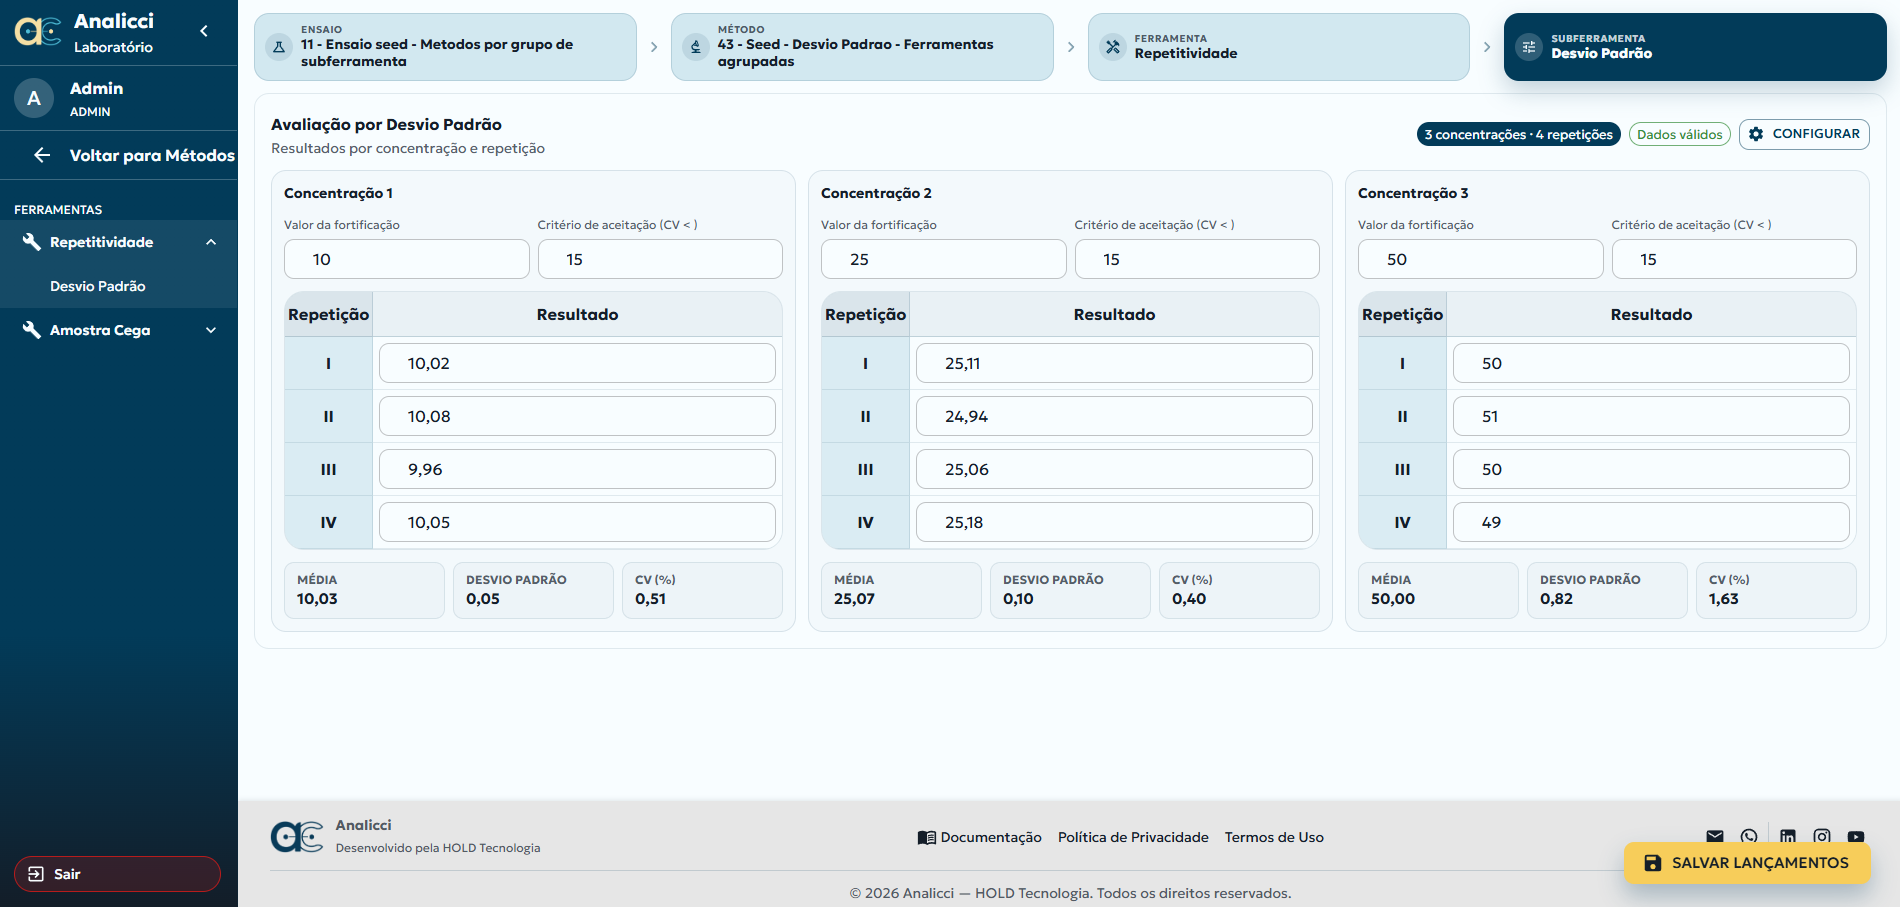Click the Analicci logo in the sidebar

[38, 32]
